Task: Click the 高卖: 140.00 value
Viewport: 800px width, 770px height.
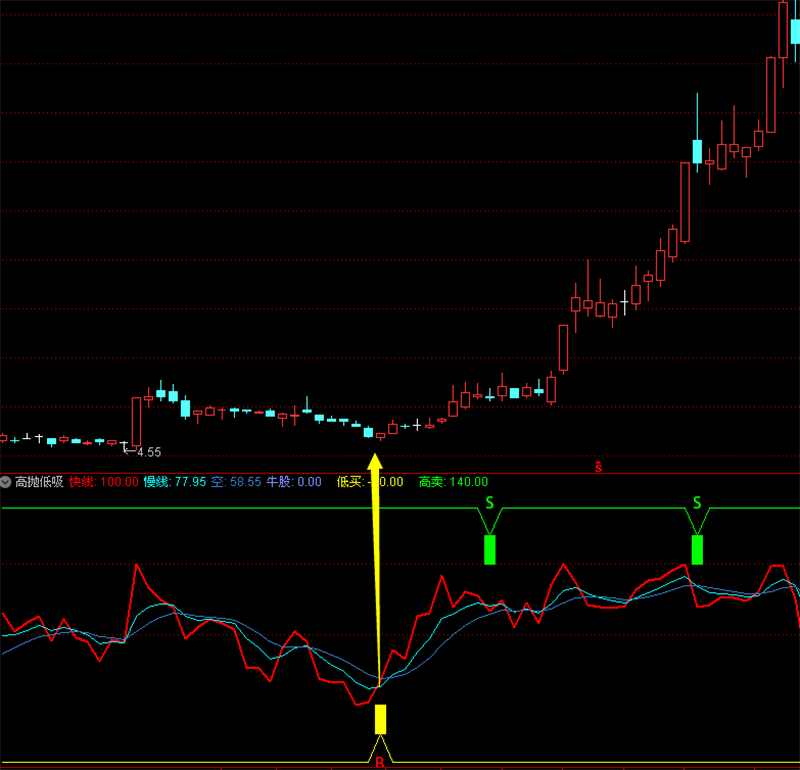Action: [x=453, y=482]
